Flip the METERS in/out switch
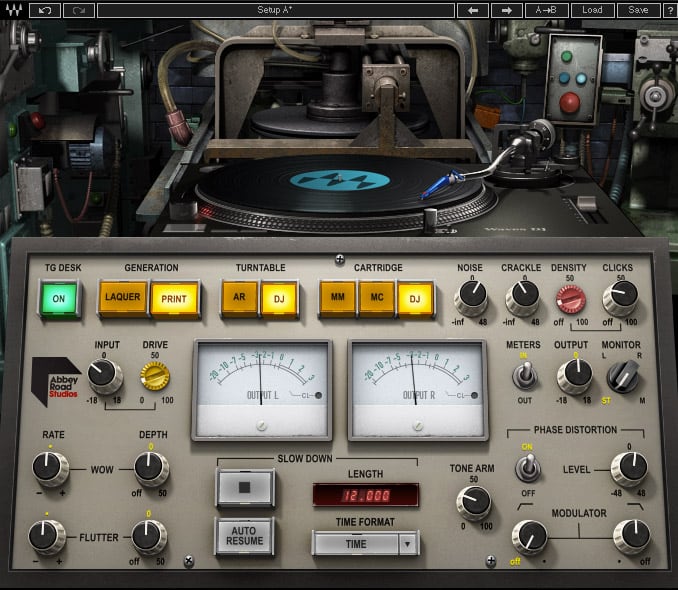This screenshot has width=678, height=590. 524,375
